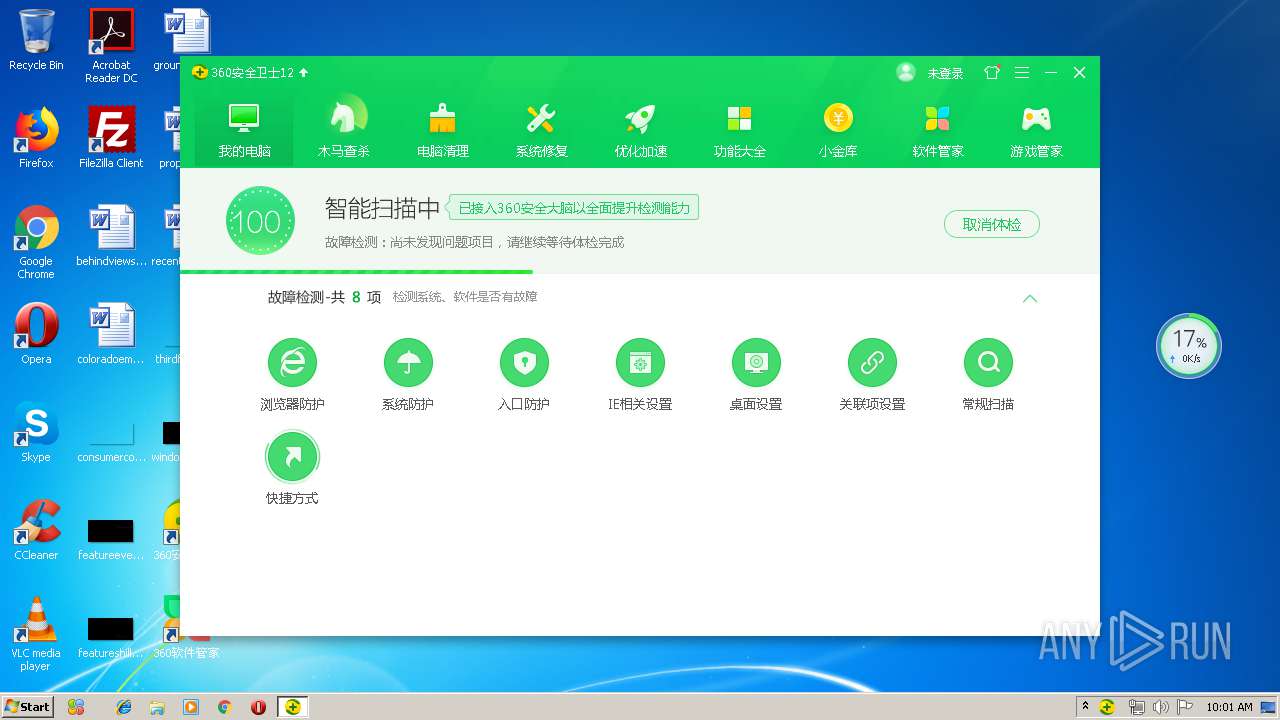The image size is (1280, 720).
Task: Open the 木马查杀 trojan scan tab
Action: coord(343,130)
